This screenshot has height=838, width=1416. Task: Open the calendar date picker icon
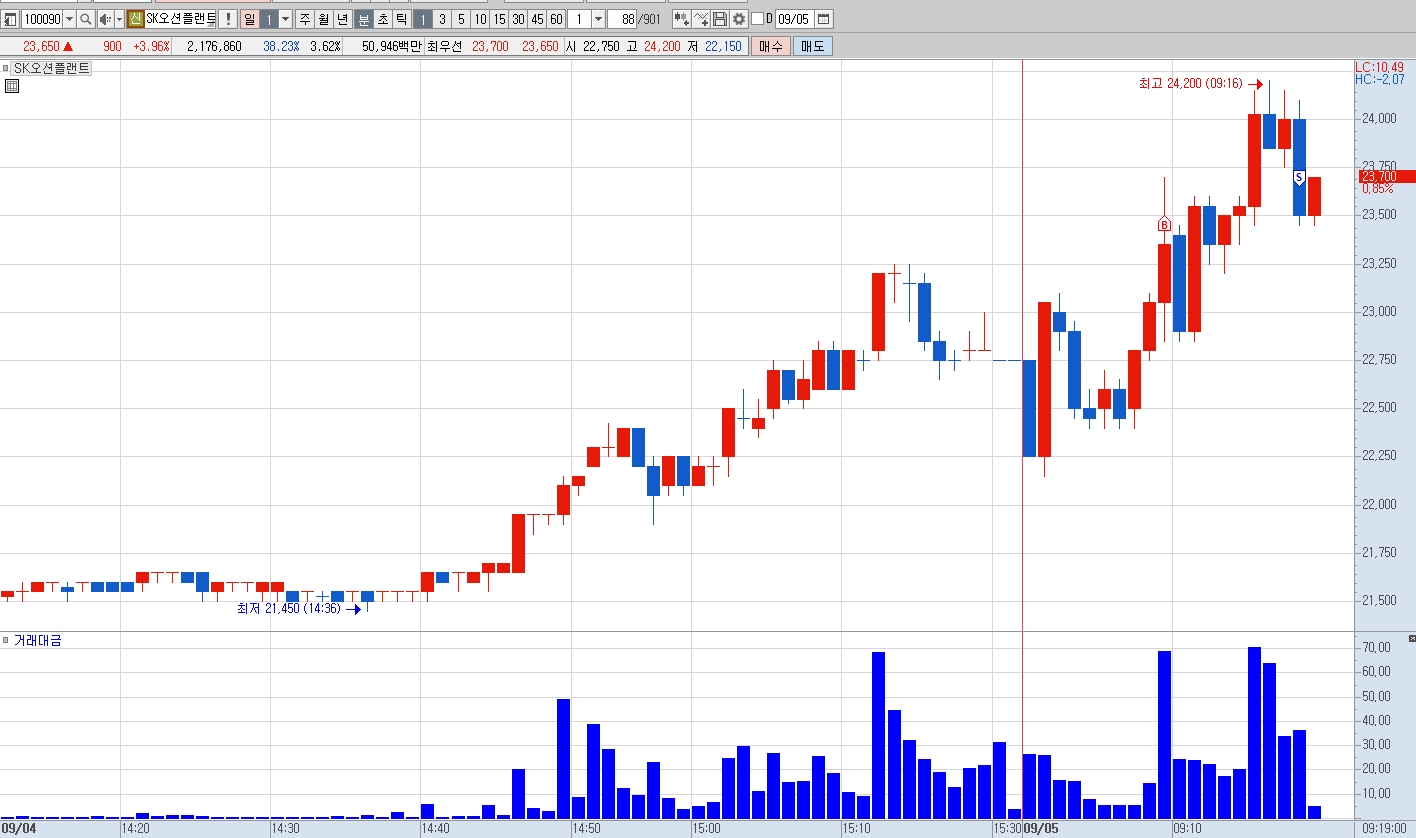pos(823,19)
